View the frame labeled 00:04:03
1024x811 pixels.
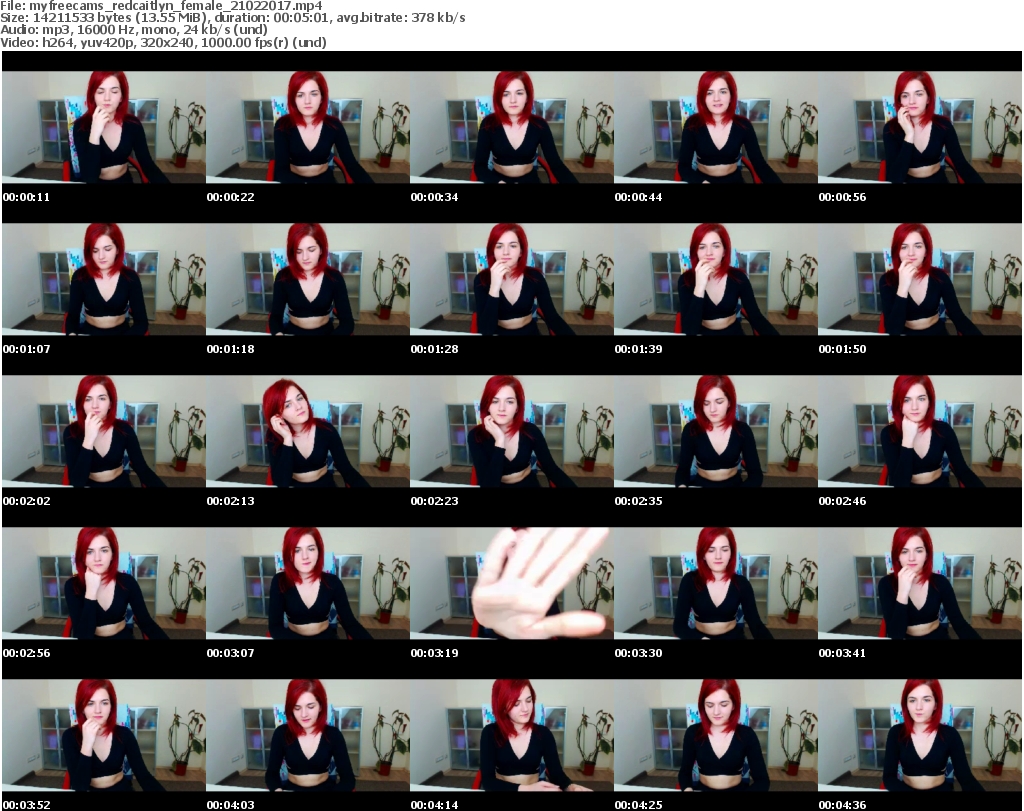[x=308, y=735]
